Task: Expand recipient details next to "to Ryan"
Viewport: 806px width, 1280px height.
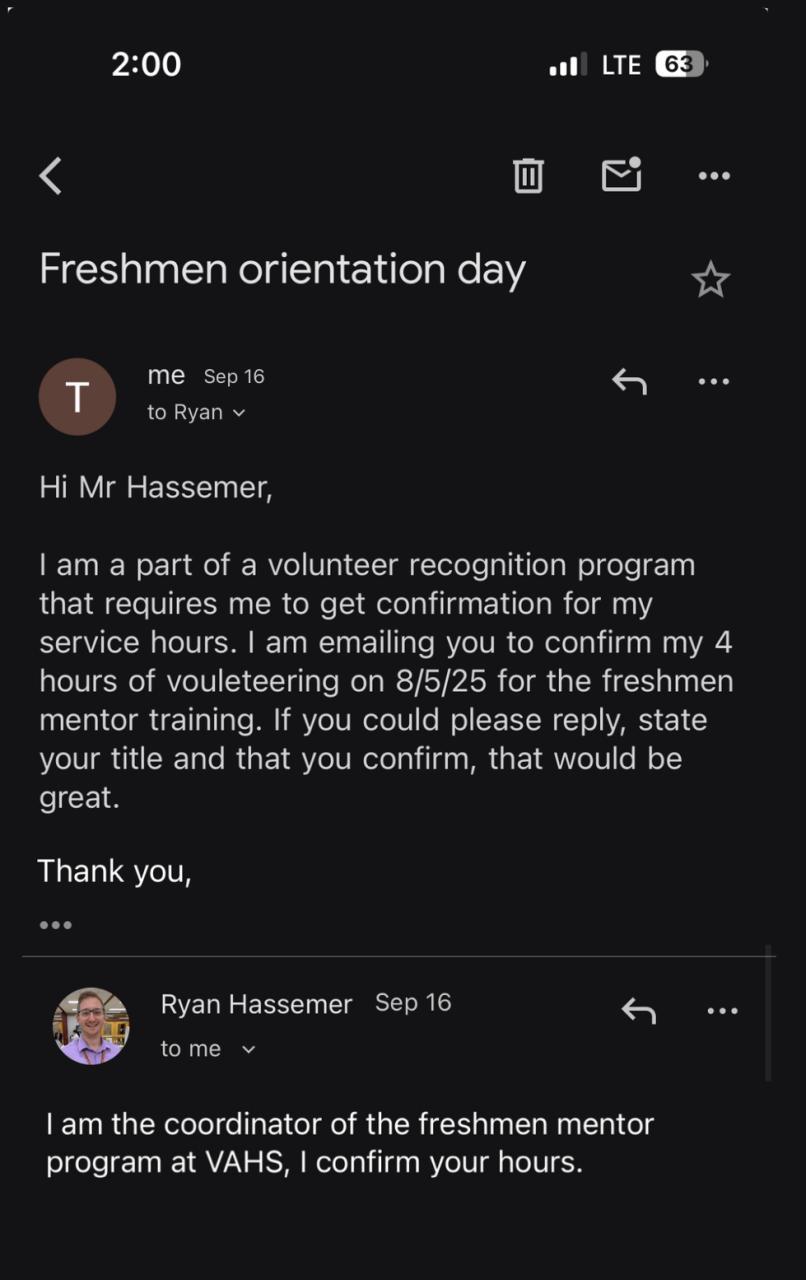Action: tap(238, 413)
